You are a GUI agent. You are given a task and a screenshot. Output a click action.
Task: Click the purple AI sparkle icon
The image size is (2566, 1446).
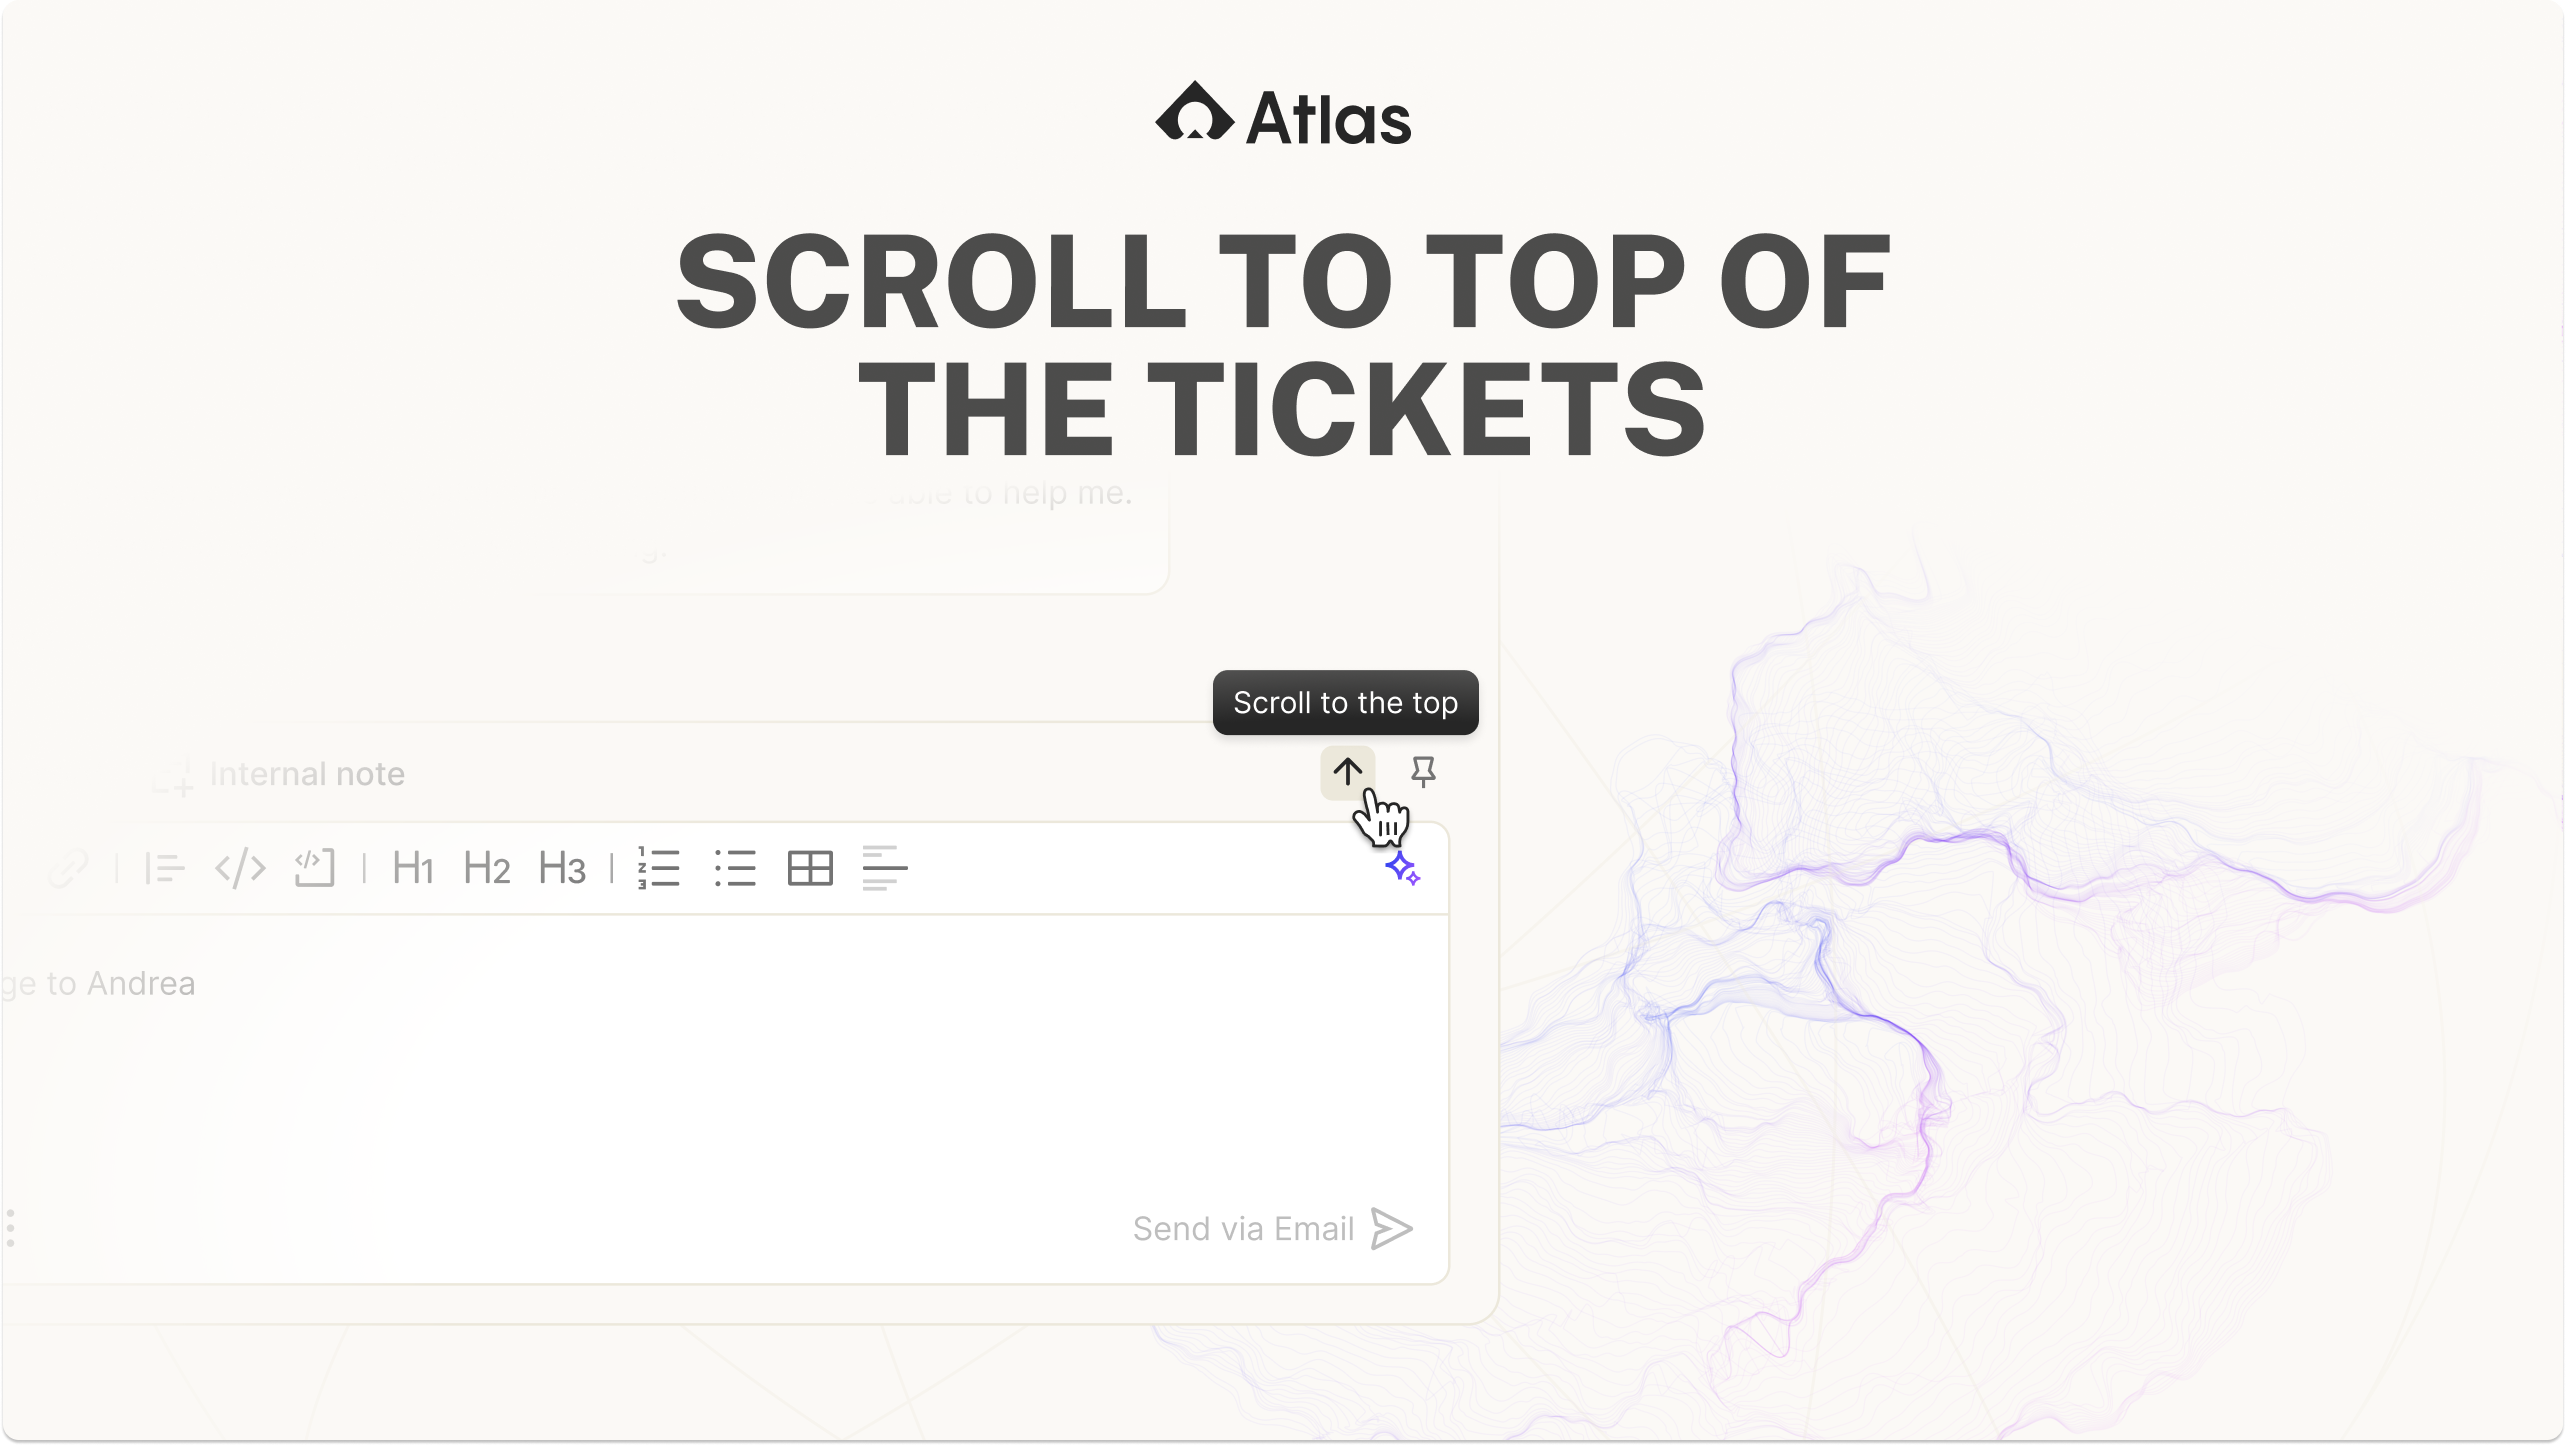[x=1402, y=869]
